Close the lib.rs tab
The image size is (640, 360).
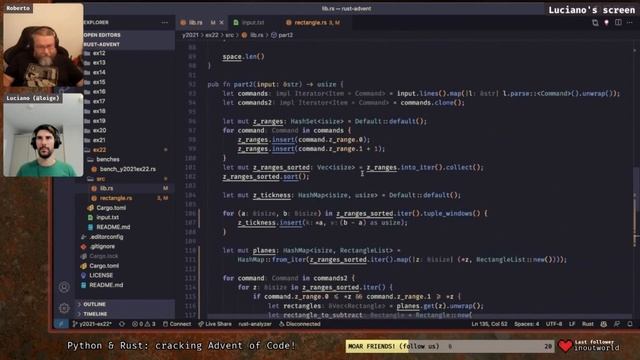(222, 22)
